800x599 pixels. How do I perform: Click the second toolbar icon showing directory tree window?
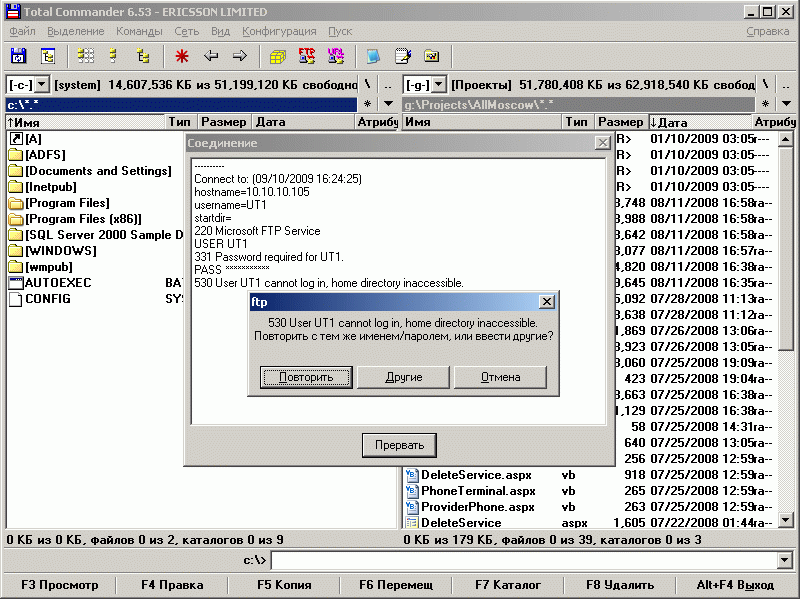tap(48, 56)
